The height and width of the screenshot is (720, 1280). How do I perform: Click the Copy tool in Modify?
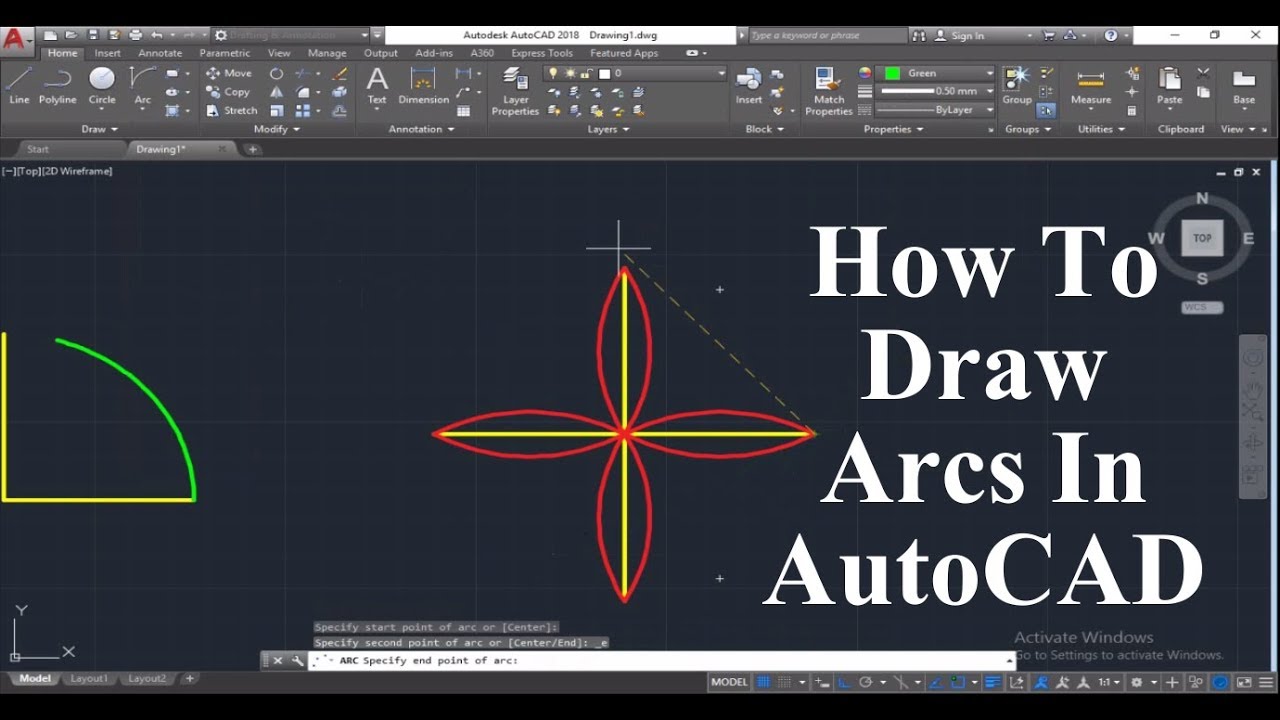pyautogui.click(x=229, y=92)
